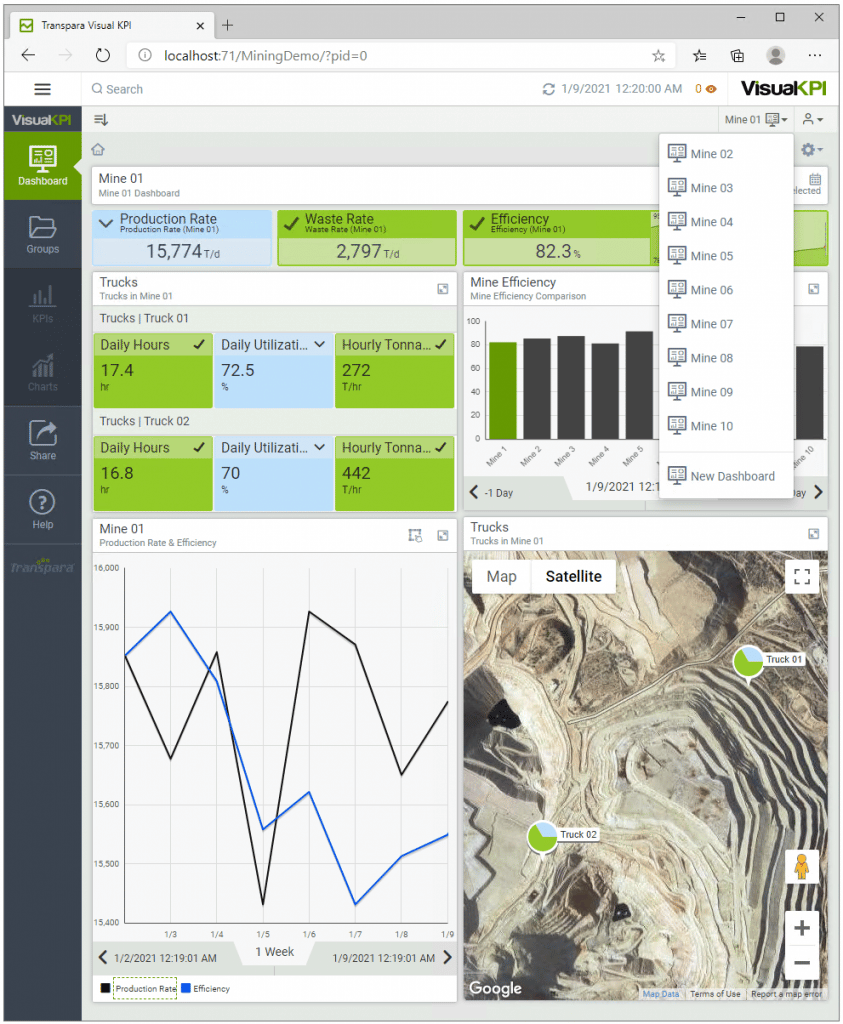The height and width of the screenshot is (1024, 843).
Task: Open Groups folder in sidebar
Action: point(42,234)
